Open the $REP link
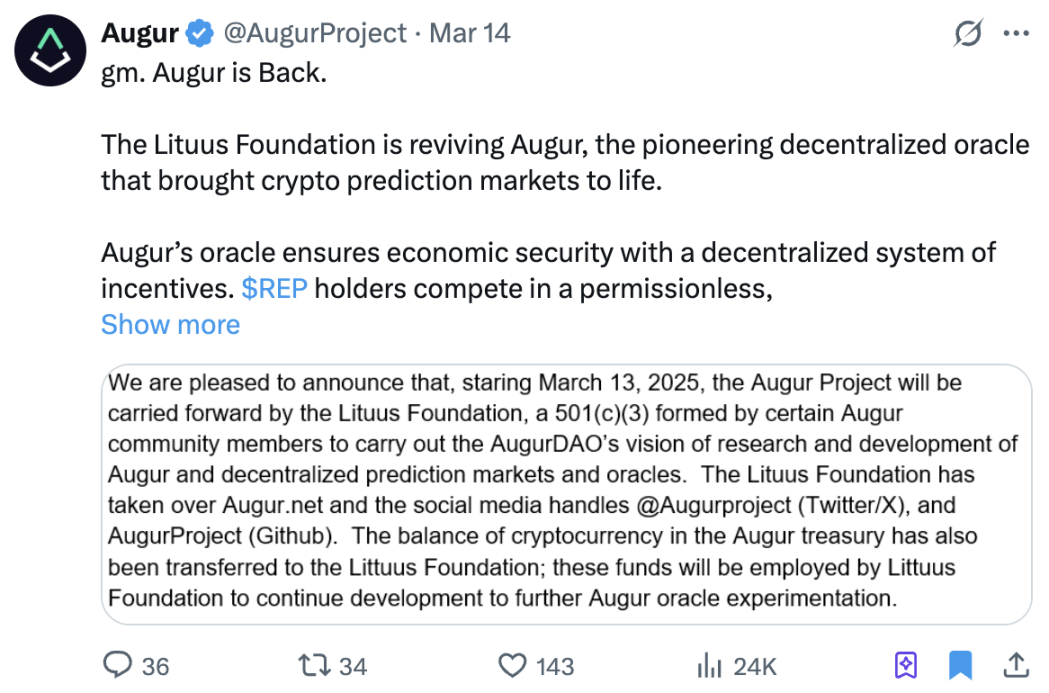Image resolution: width=1049 pixels, height=693 pixels. click(274, 288)
